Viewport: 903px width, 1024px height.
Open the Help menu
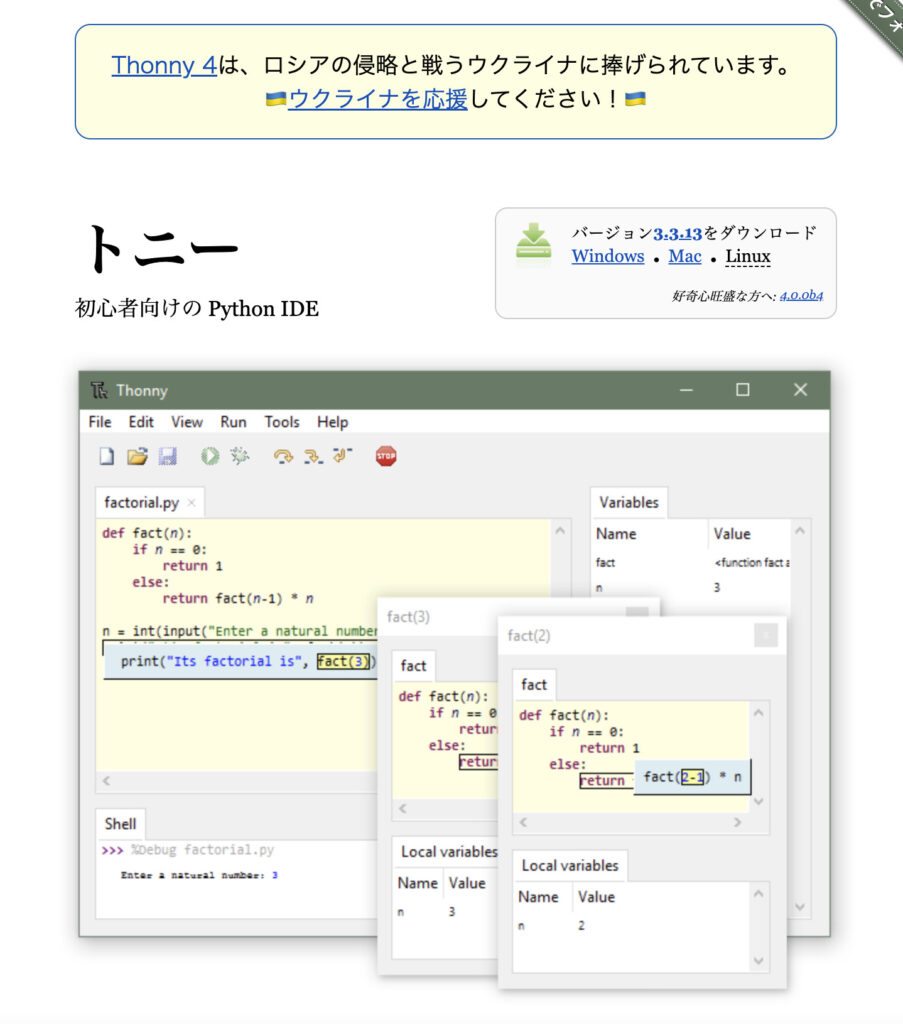(x=332, y=422)
